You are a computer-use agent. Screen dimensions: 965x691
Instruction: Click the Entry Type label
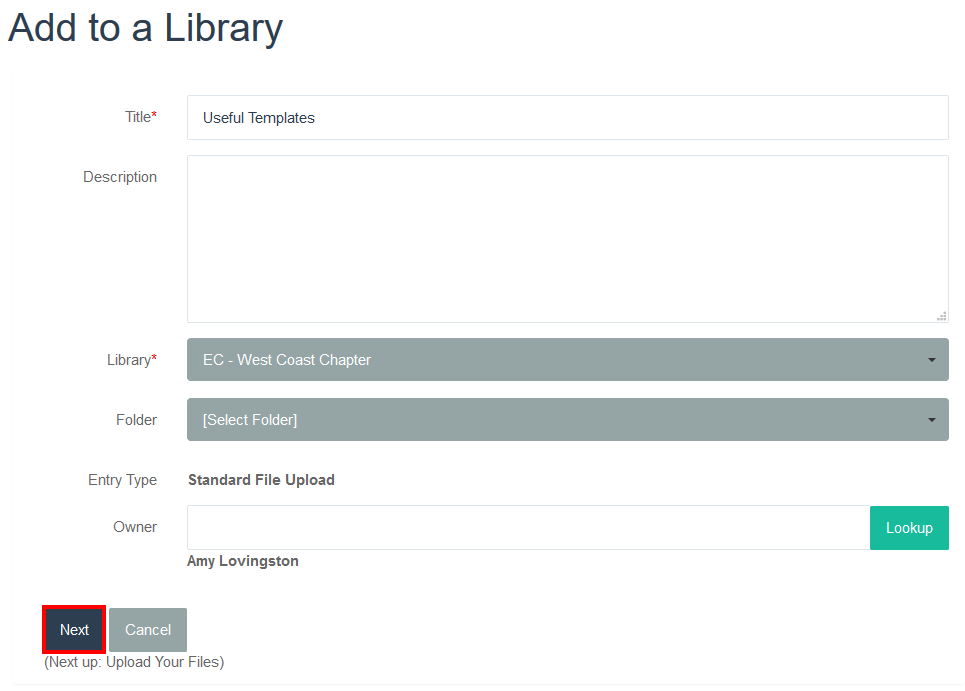[x=122, y=480]
